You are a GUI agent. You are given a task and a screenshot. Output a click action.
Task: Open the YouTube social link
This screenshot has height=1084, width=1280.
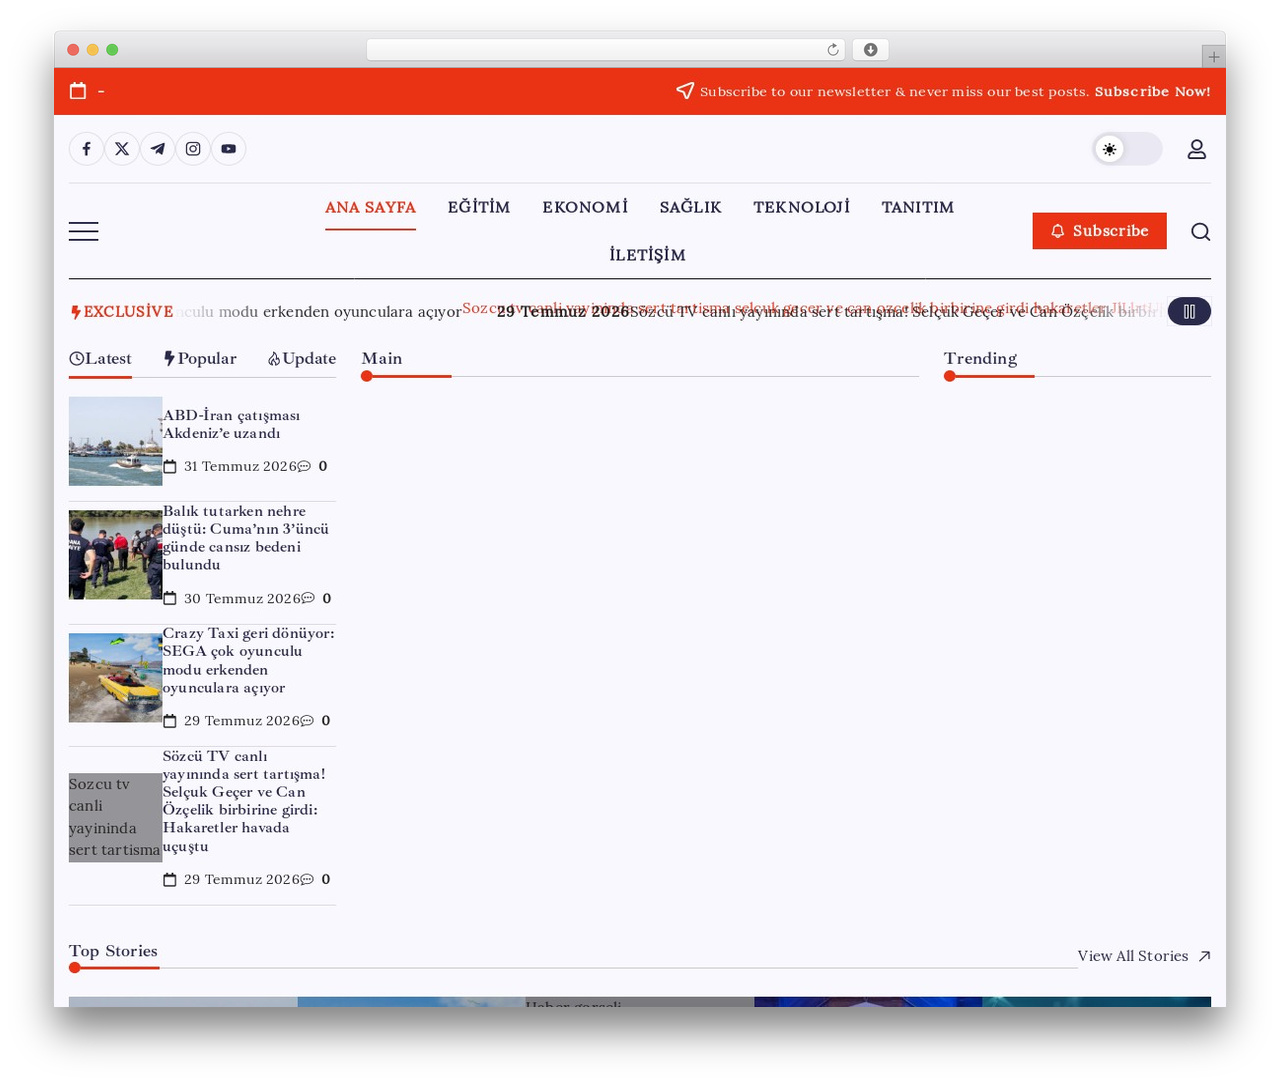click(229, 149)
